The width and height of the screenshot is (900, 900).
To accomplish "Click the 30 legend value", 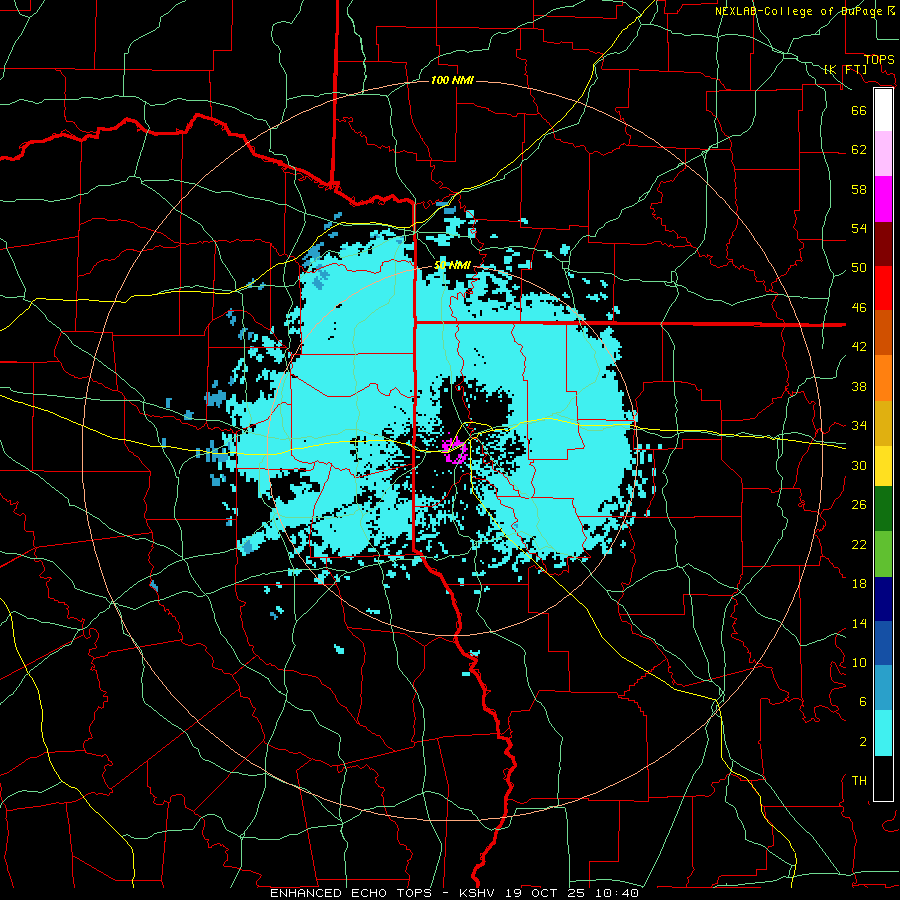I will click(859, 465).
